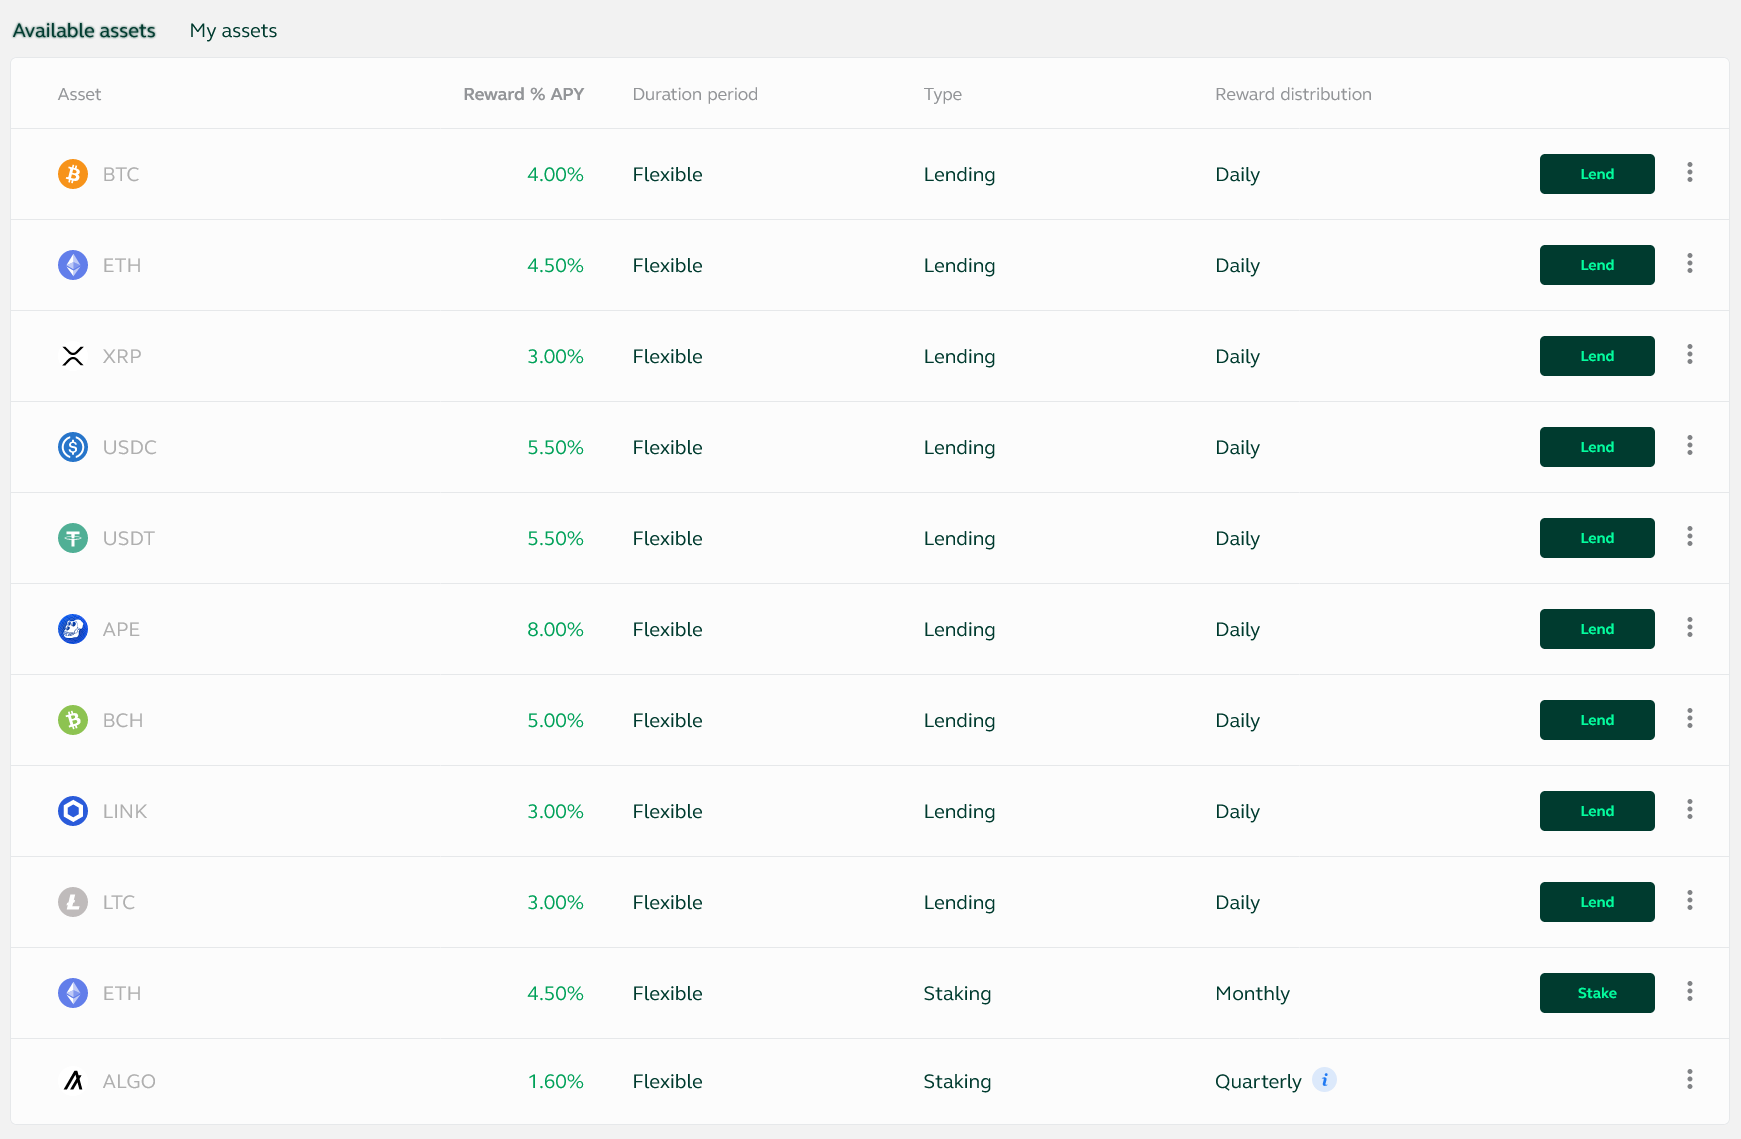Viewport: 1741px width, 1139px height.
Task: Click the Duration period column header
Action: click(x=695, y=94)
